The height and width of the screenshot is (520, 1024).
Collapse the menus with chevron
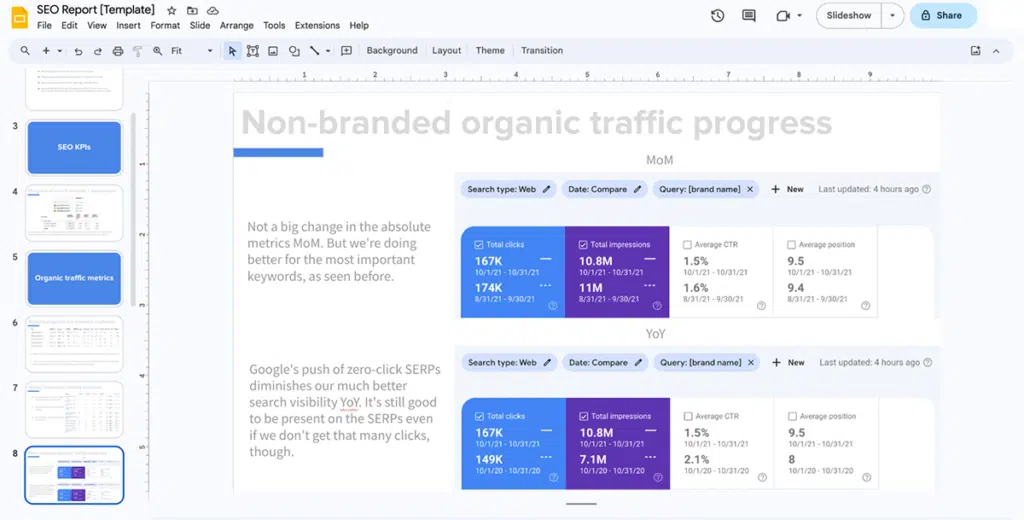996,51
